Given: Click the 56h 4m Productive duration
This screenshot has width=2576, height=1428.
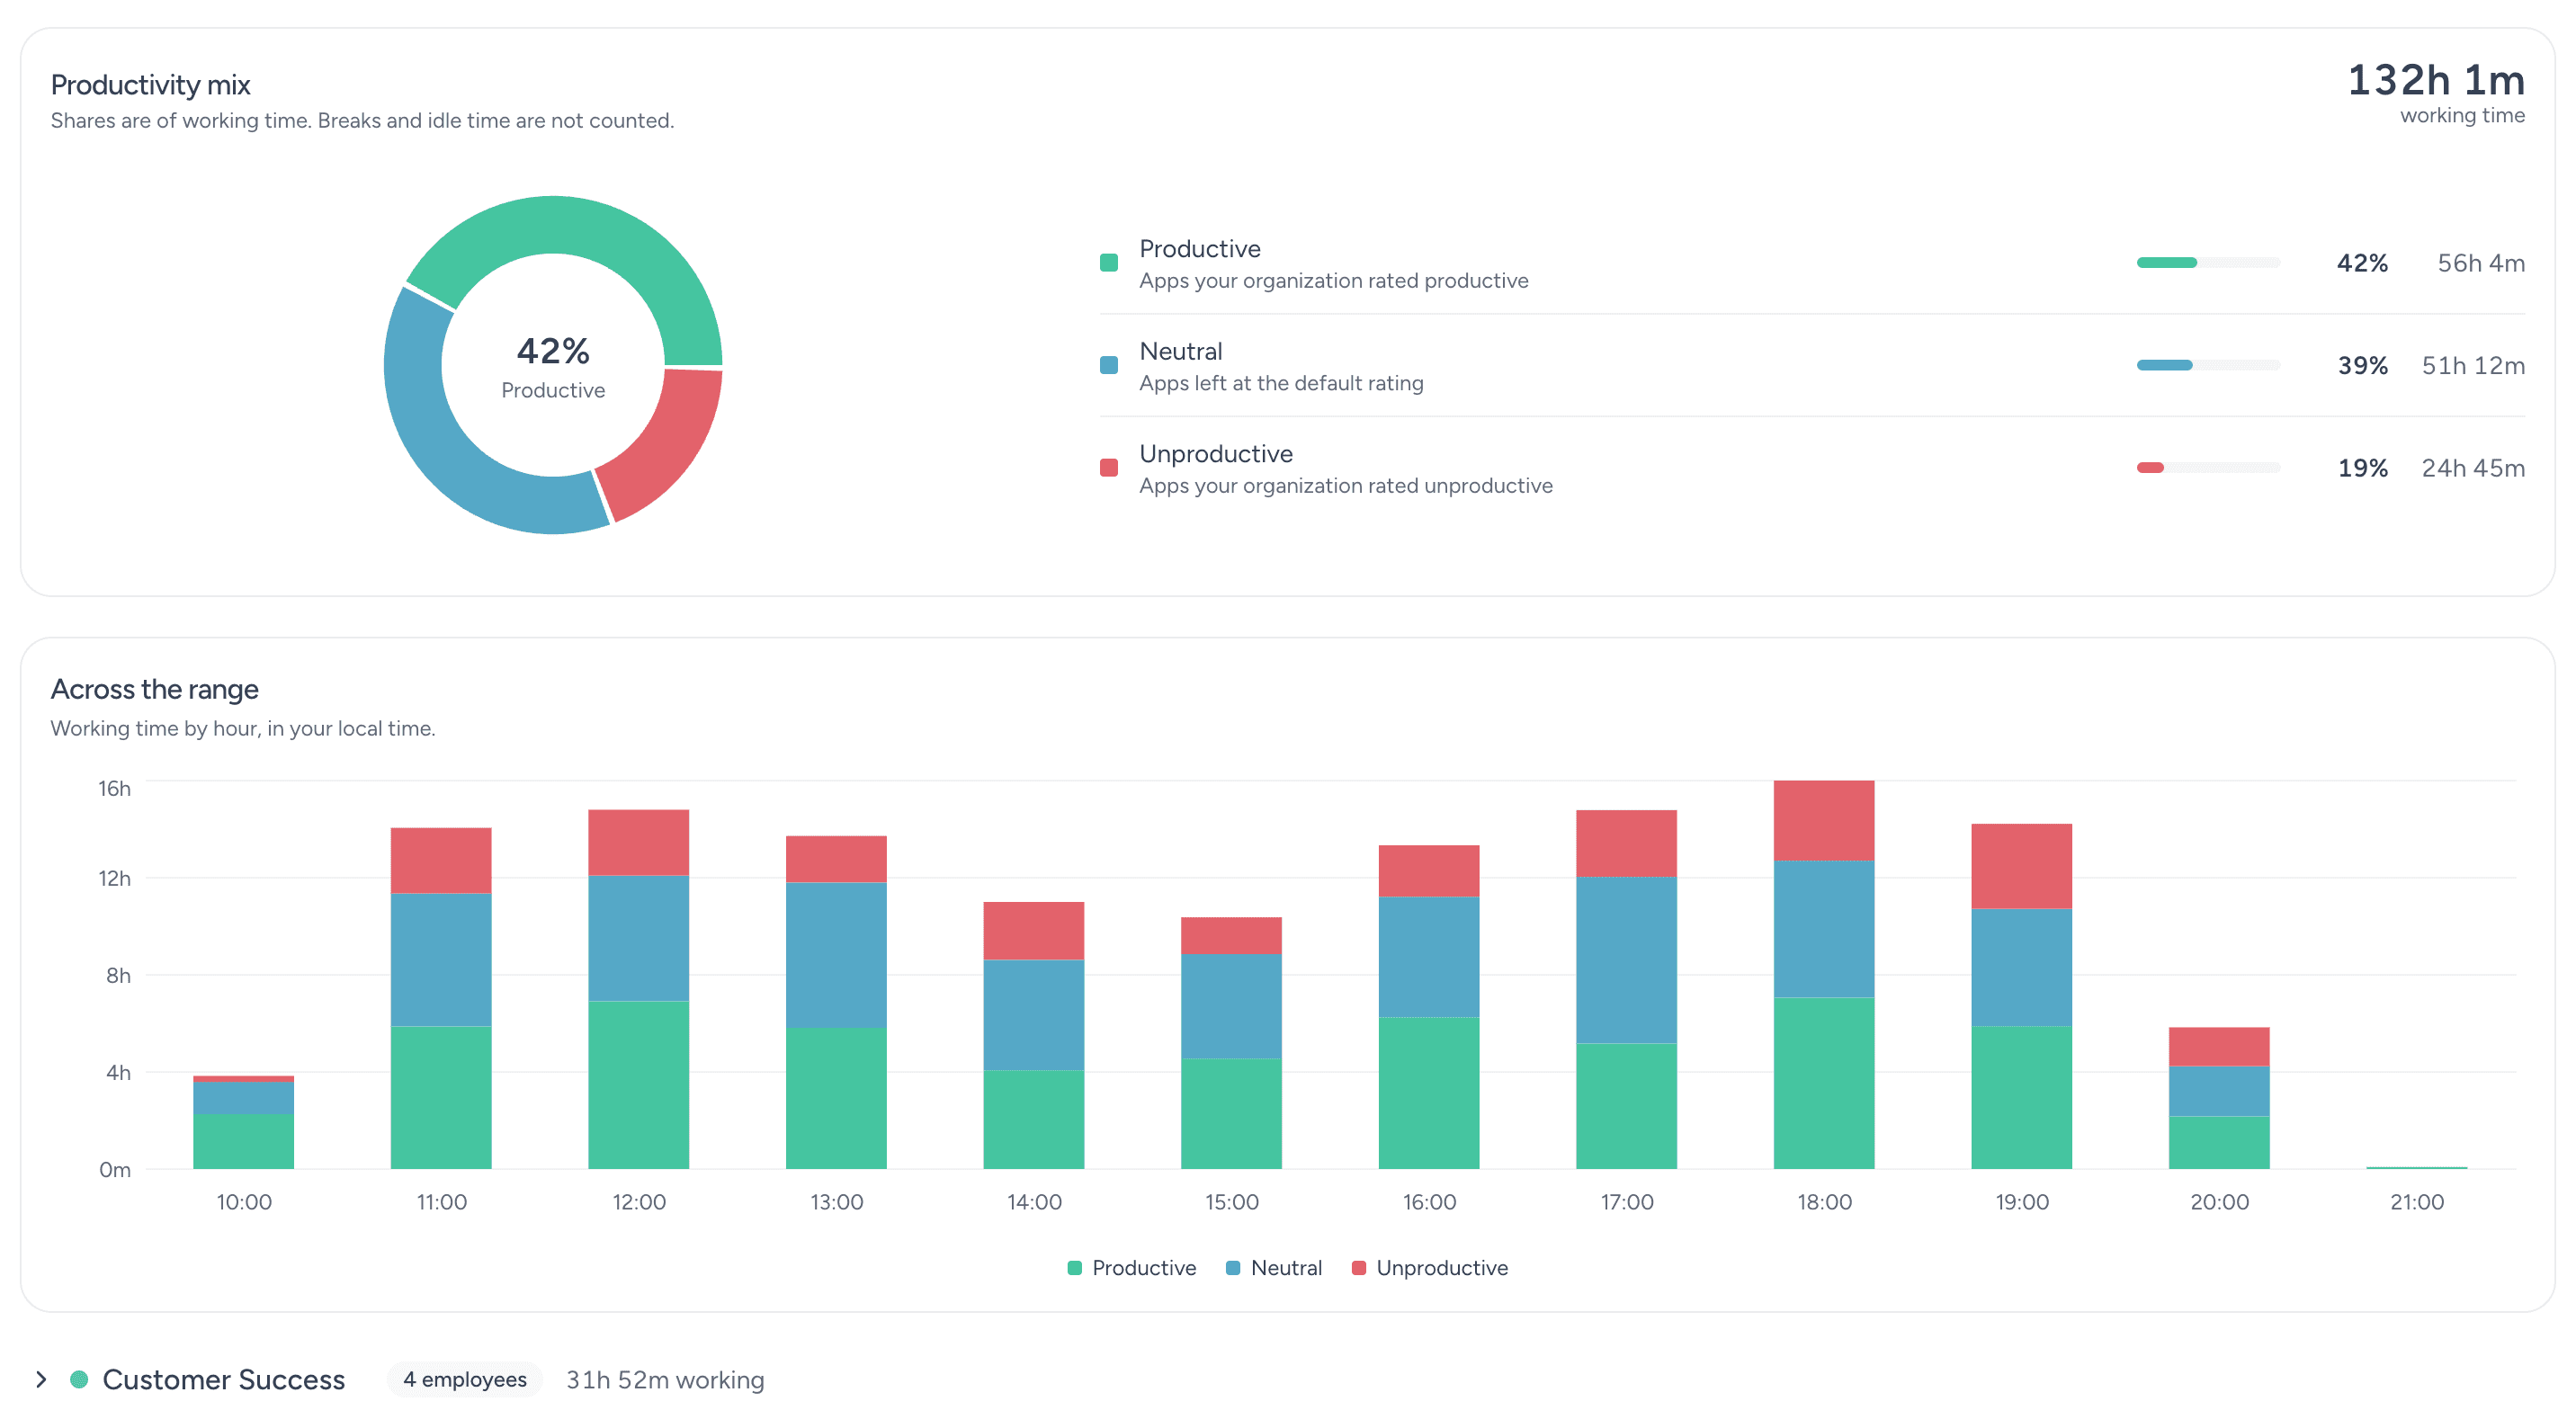Looking at the screenshot, I should (2480, 263).
